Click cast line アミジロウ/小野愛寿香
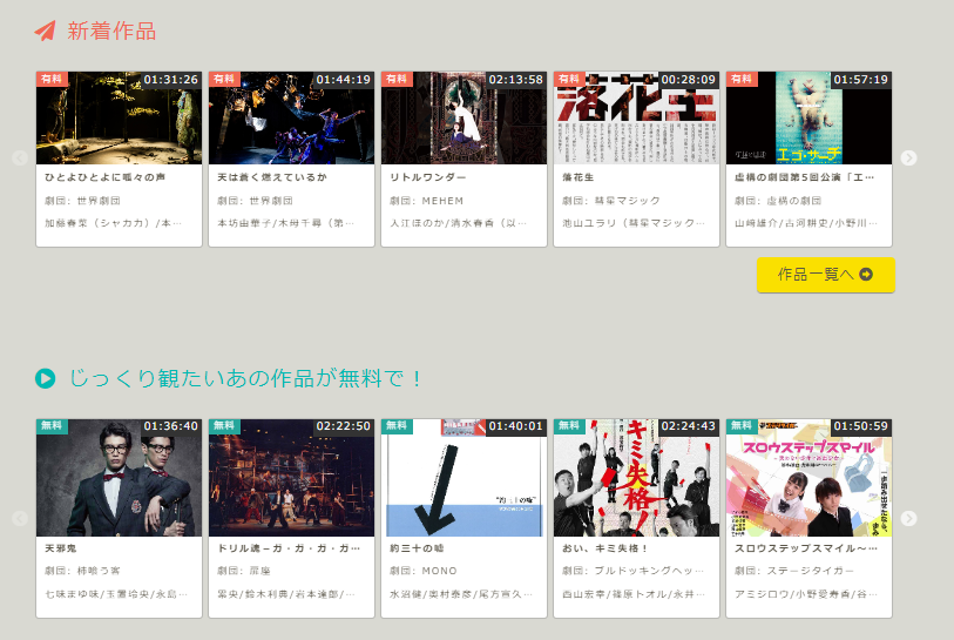The image size is (954, 640). point(806,594)
